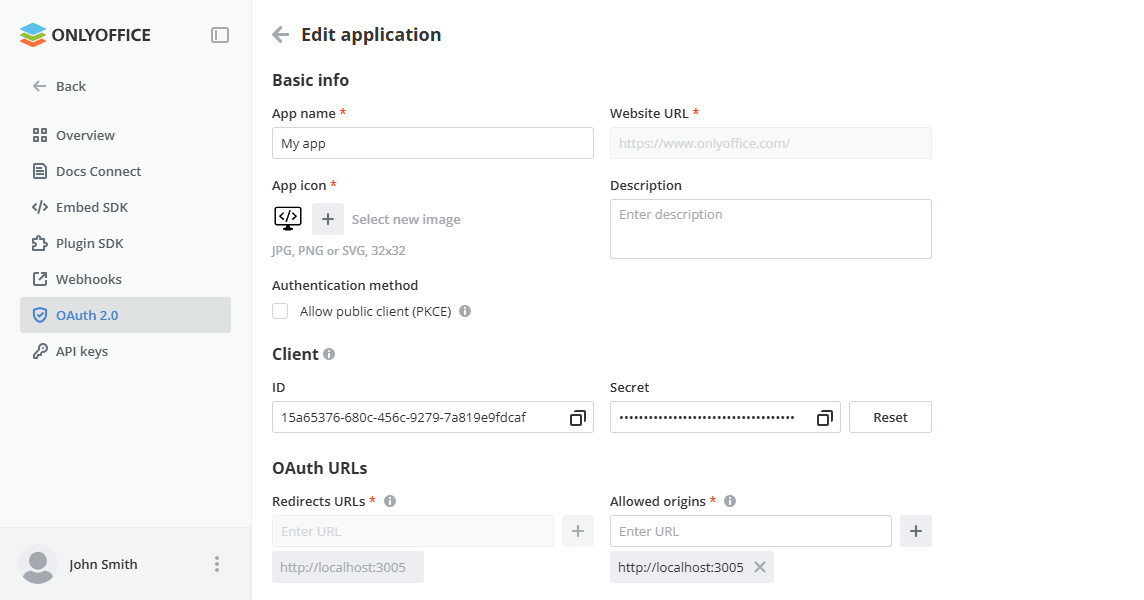
Task: Show info about public client PKCE
Action: [465, 311]
